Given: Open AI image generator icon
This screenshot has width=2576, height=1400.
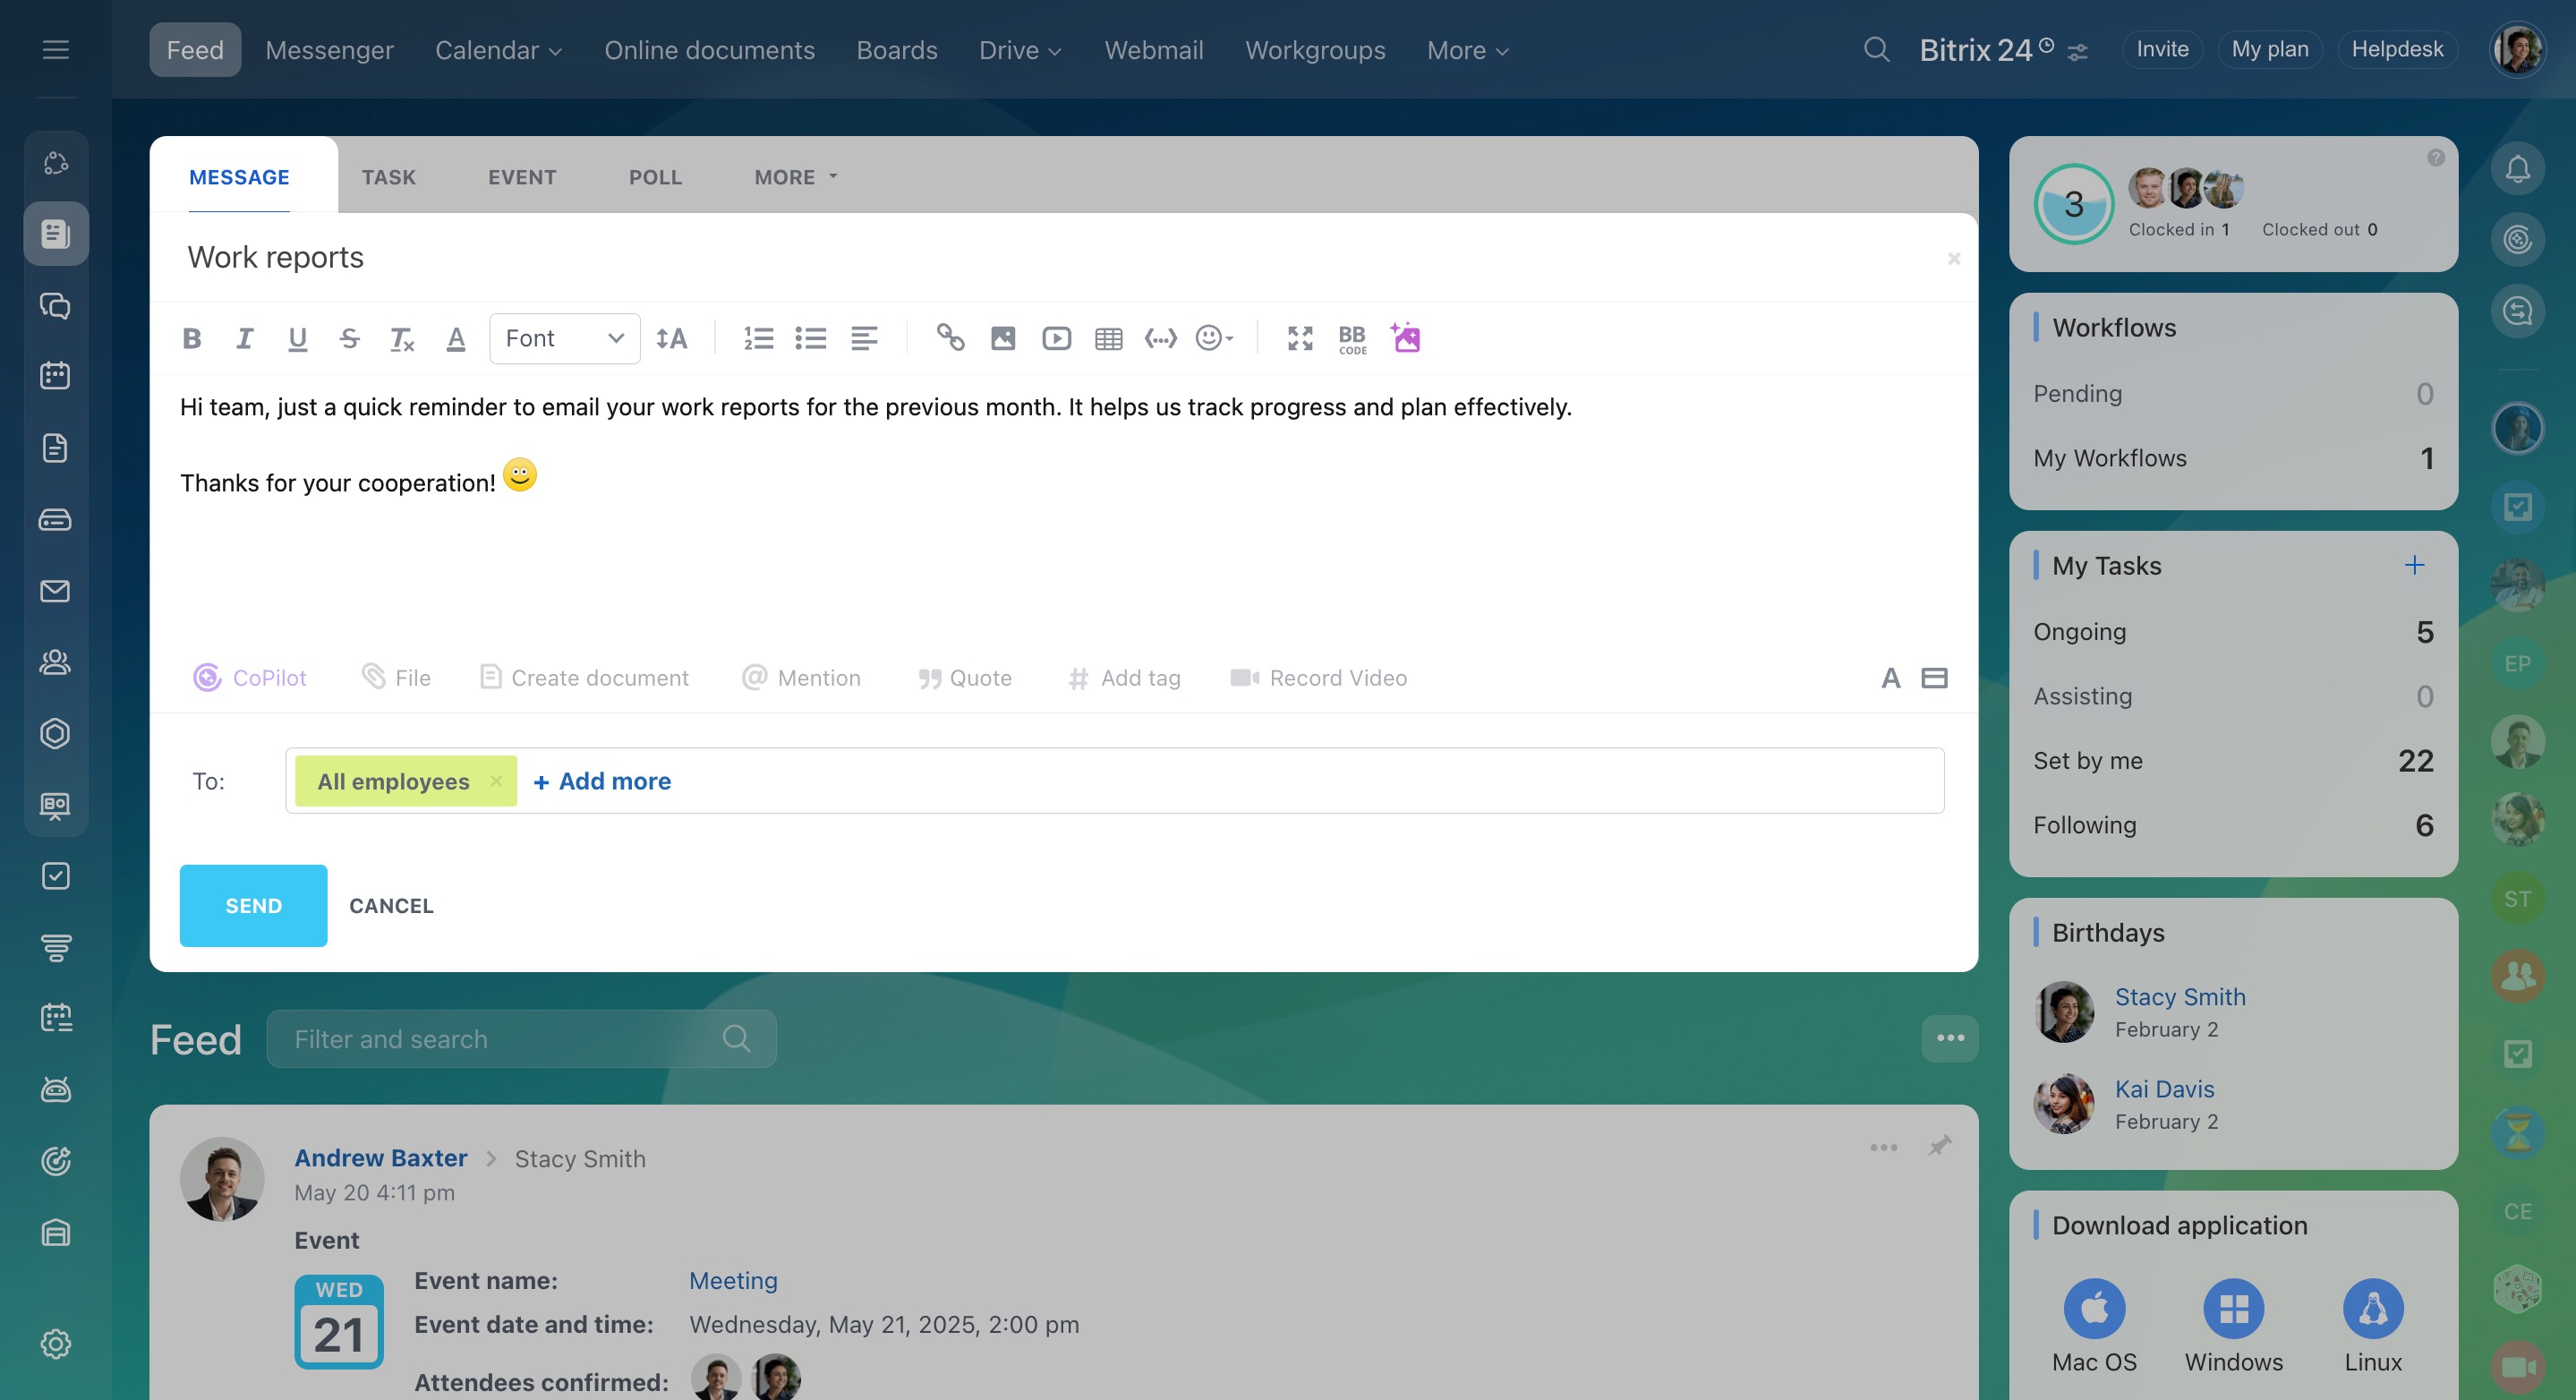Looking at the screenshot, I should click(x=1405, y=337).
